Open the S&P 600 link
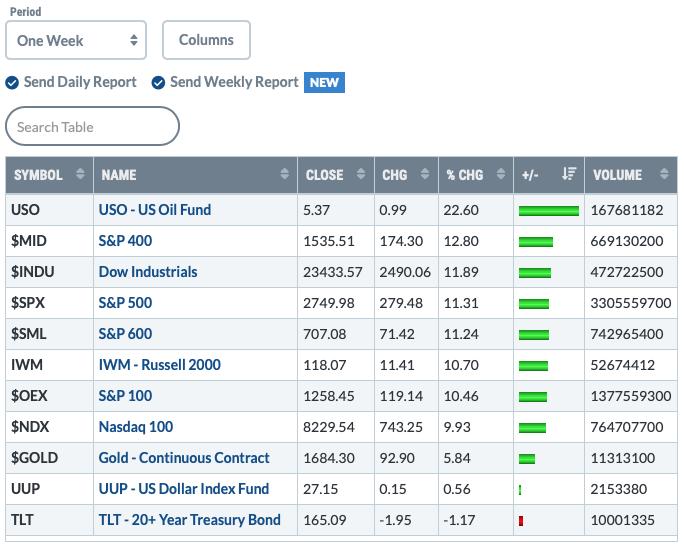 pos(125,334)
